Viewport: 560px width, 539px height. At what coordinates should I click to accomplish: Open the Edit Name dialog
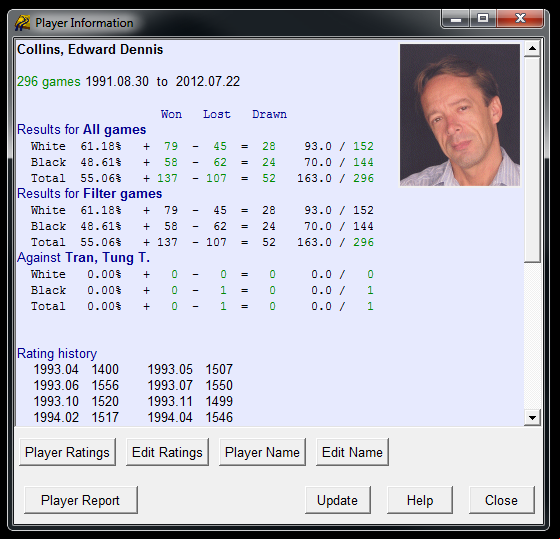pyautogui.click(x=352, y=452)
